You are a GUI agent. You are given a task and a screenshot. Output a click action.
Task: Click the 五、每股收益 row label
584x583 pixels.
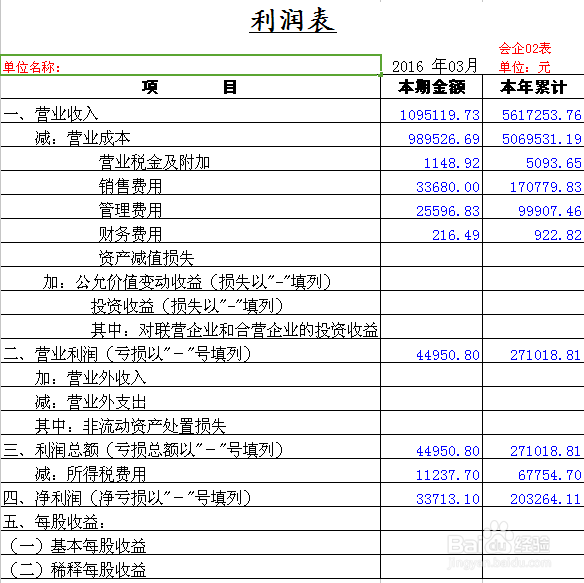pyautogui.click(x=54, y=522)
